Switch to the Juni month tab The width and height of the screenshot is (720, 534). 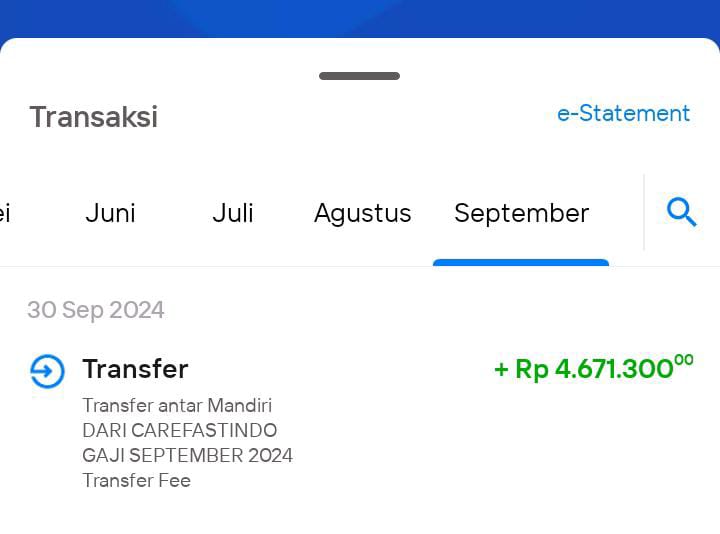(110, 213)
